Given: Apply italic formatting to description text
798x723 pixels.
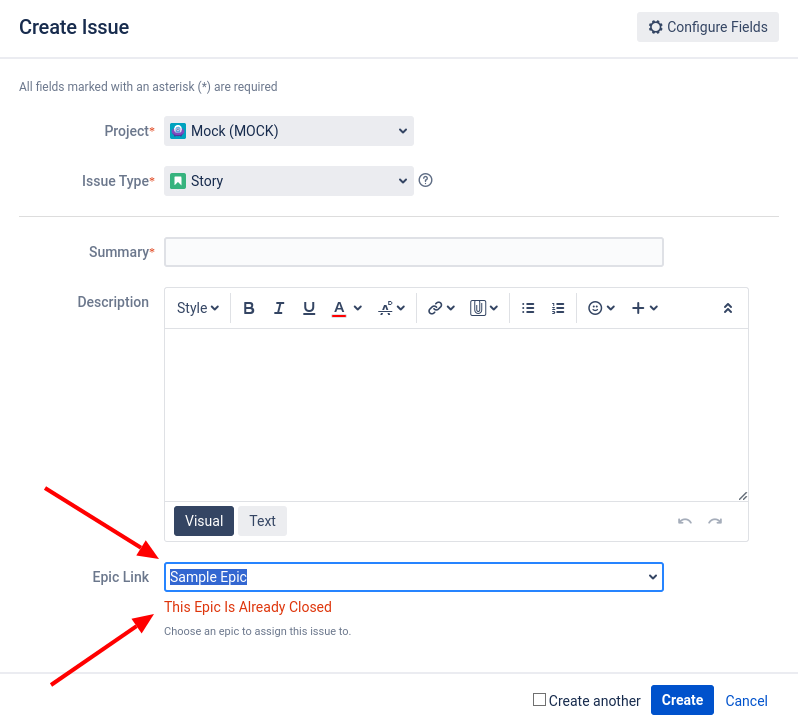Looking at the screenshot, I should pos(278,308).
